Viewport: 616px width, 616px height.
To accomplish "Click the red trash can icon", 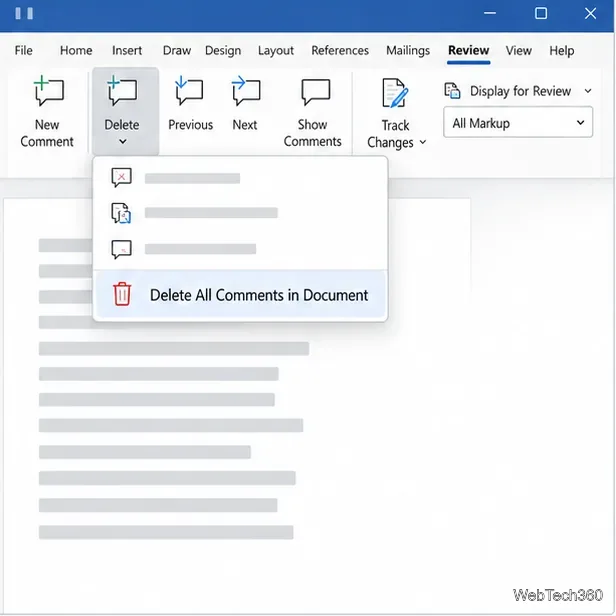I will coord(122,294).
